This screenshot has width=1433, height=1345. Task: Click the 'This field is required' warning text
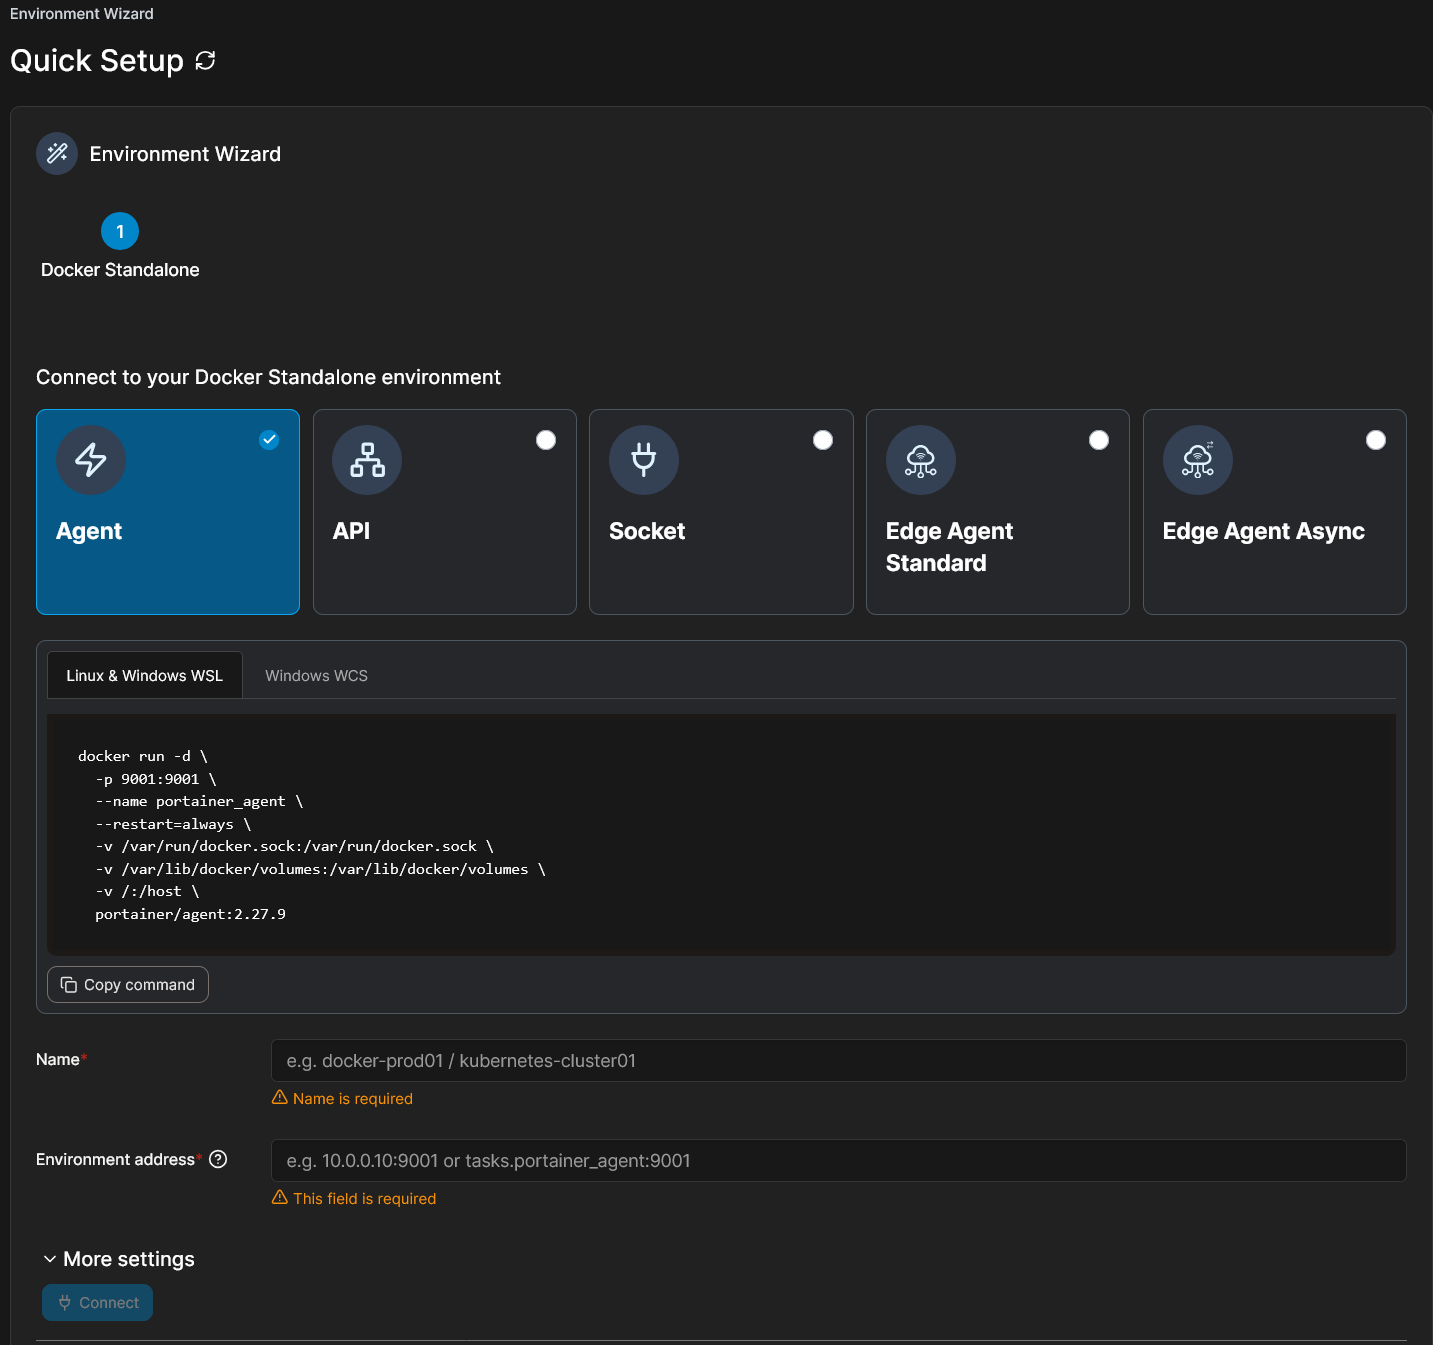click(364, 1198)
